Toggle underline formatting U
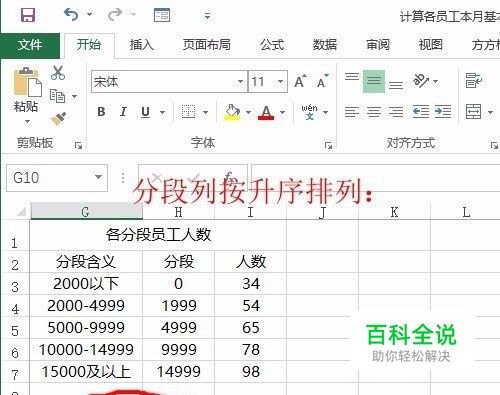Viewport: 500px width, 395px height. (x=145, y=112)
